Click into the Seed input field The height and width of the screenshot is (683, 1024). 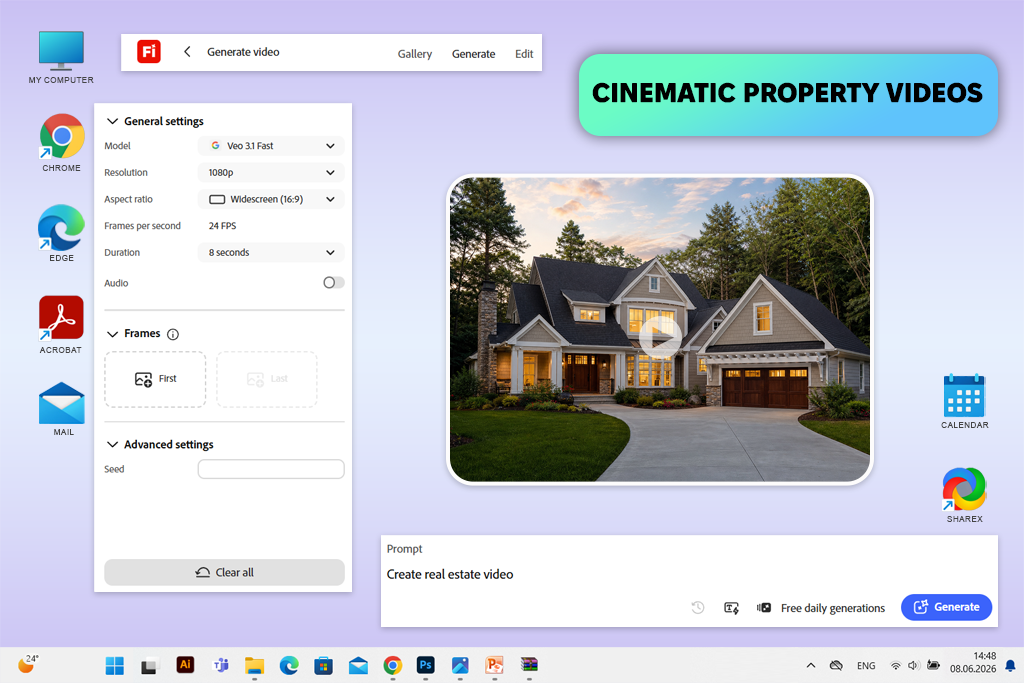point(271,469)
